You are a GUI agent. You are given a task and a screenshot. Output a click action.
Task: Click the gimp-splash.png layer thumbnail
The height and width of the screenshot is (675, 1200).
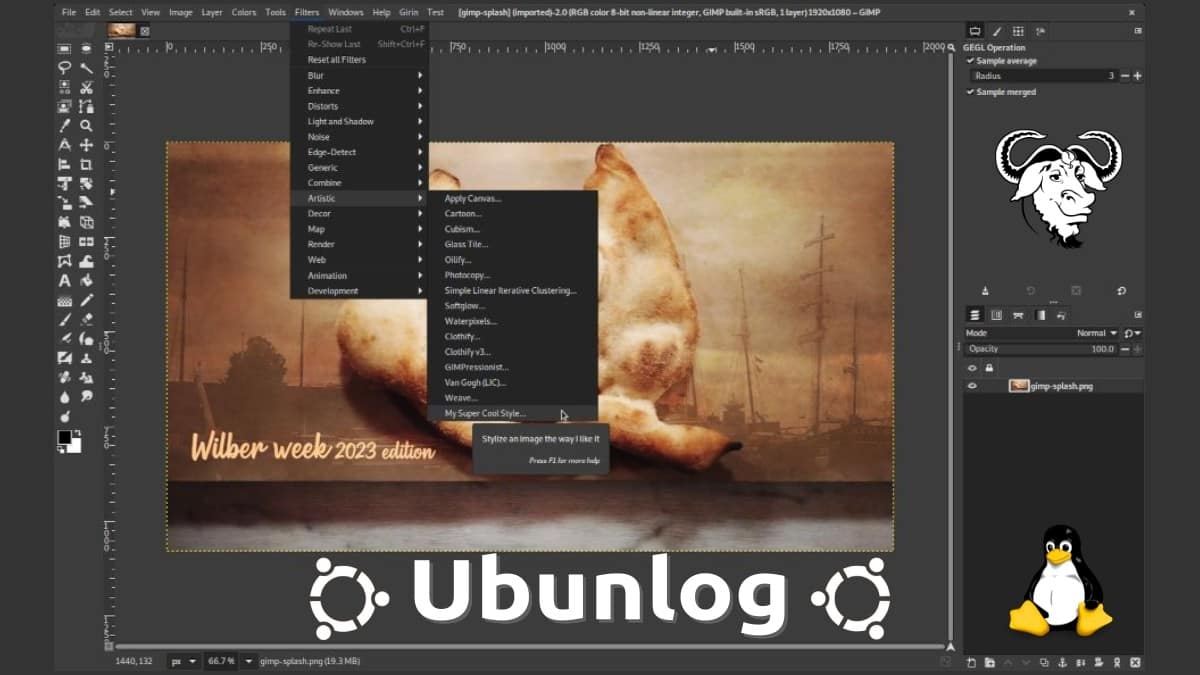[1019, 386]
